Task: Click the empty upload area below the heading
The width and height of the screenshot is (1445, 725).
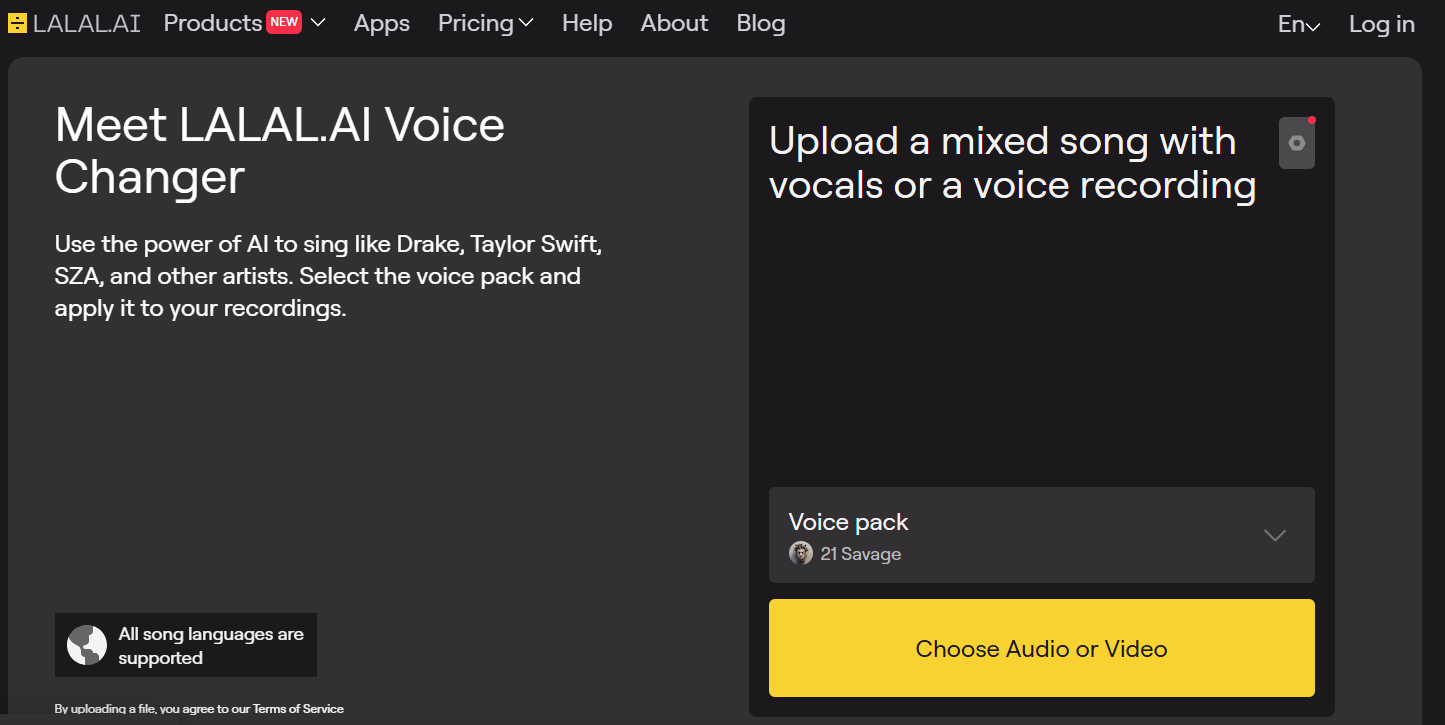Action: (1040, 340)
